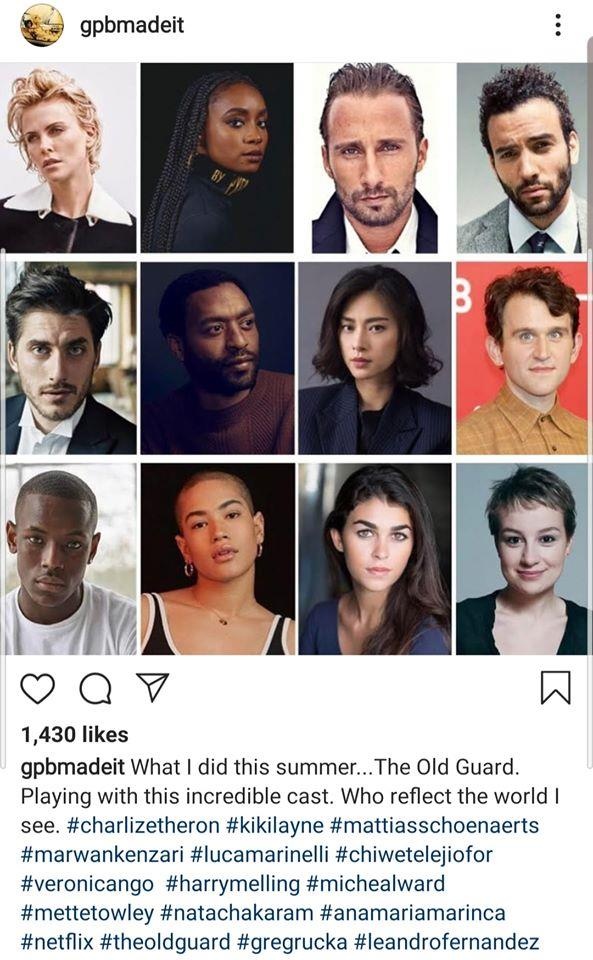This screenshot has height=960, width=593.
Task: Open the #netflix hashtag
Action: point(57,942)
